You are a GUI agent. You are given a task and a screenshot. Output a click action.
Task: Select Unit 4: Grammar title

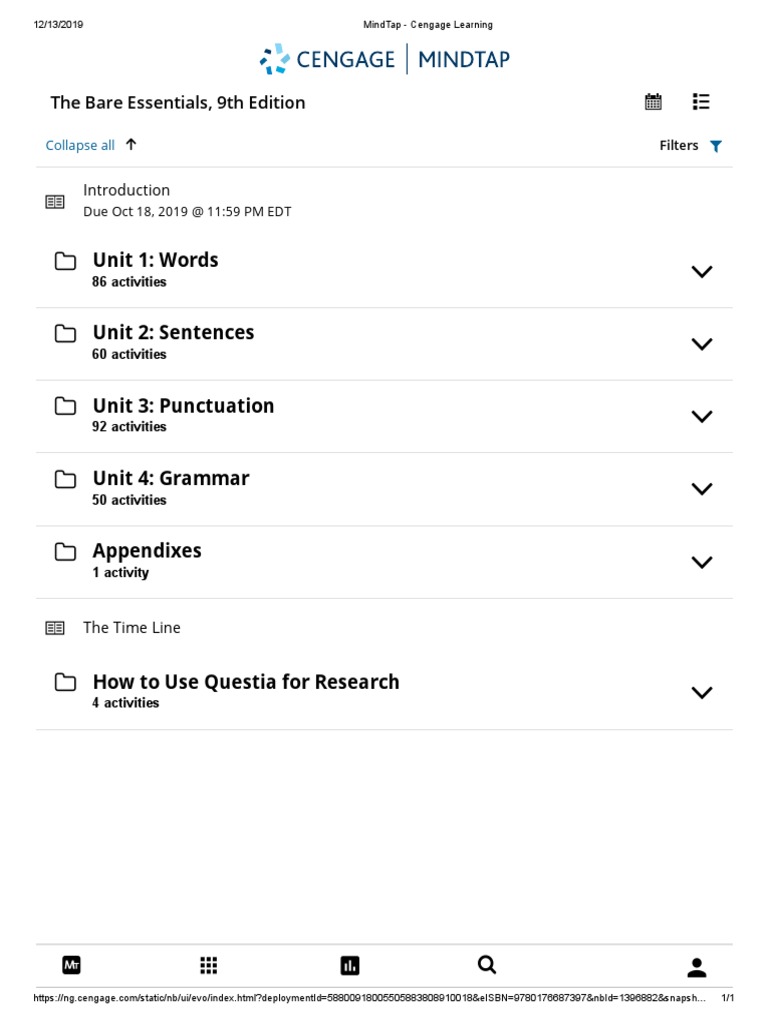pyautogui.click(x=170, y=478)
